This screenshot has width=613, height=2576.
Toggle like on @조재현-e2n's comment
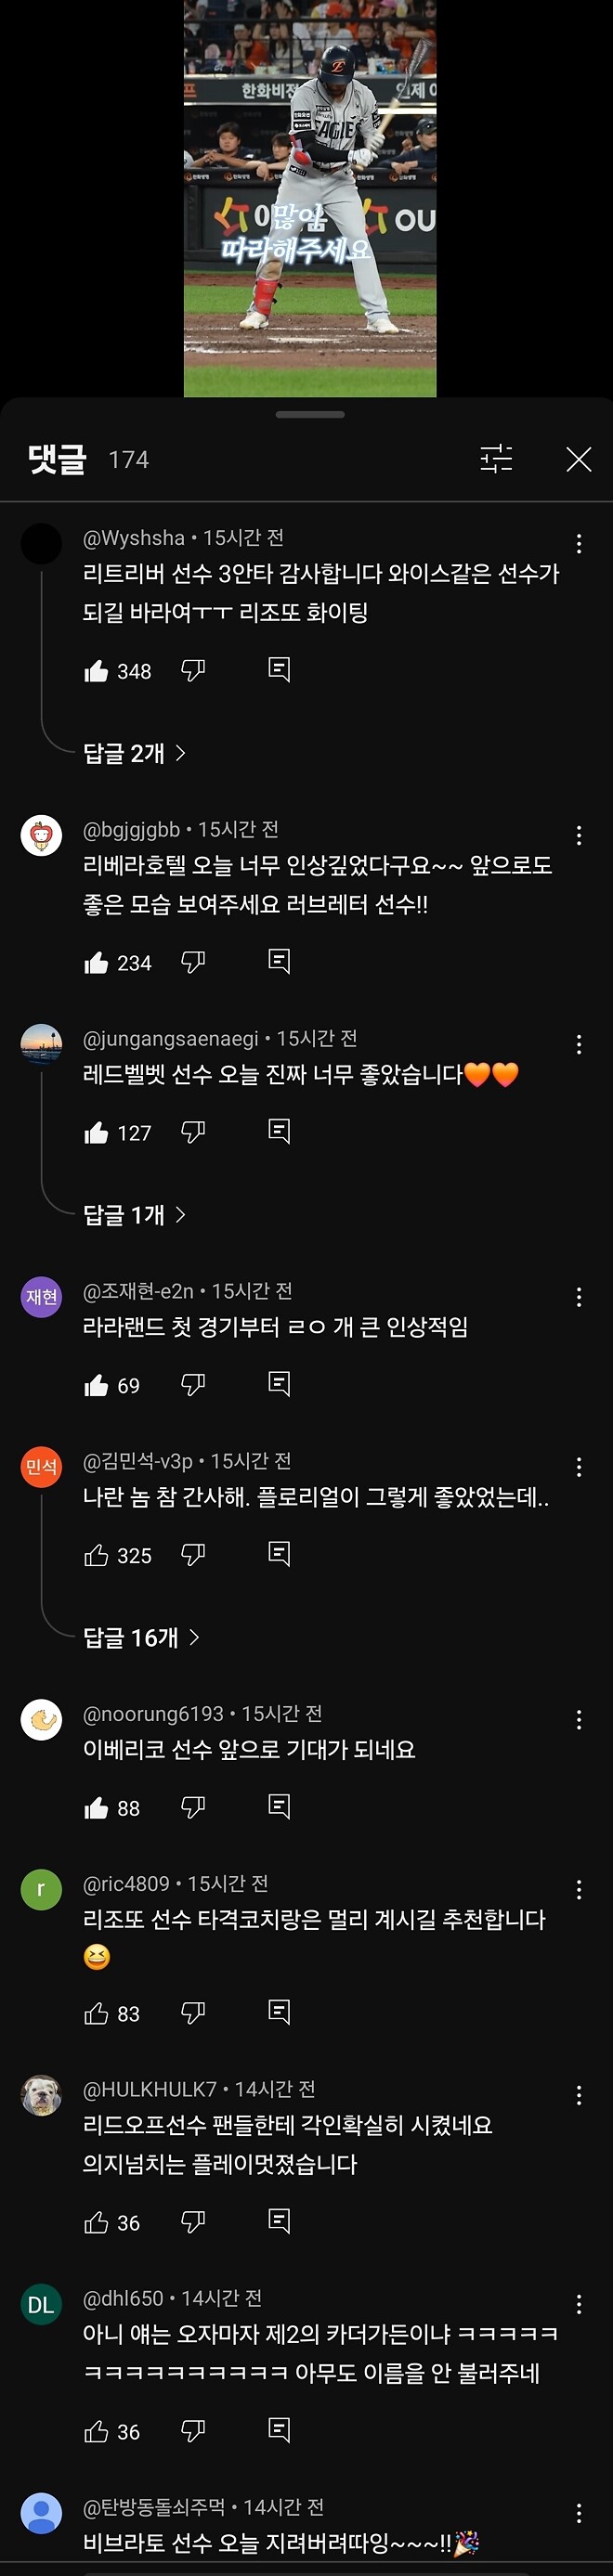tap(98, 1385)
